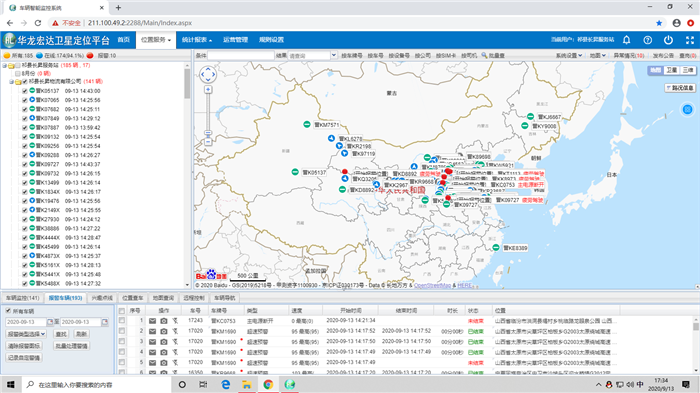The image size is (700, 393).
Task: Open the 位置服务 dropdown menu
Action: pos(156,40)
